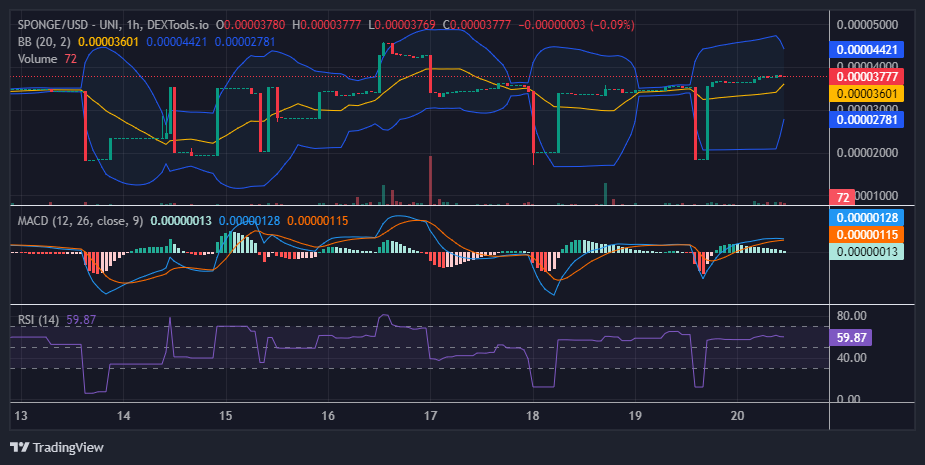The height and width of the screenshot is (465, 925).
Task: Click the upper band price tag 0.00004421
Action: [867, 50]
